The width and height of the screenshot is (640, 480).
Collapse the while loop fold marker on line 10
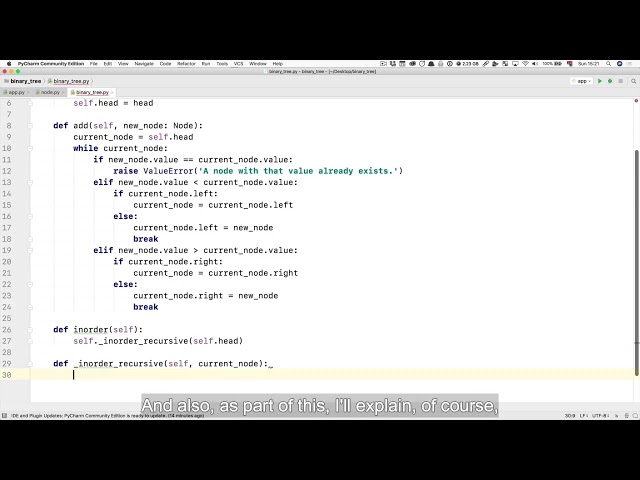pyautogui.click(x=30, y=149)
